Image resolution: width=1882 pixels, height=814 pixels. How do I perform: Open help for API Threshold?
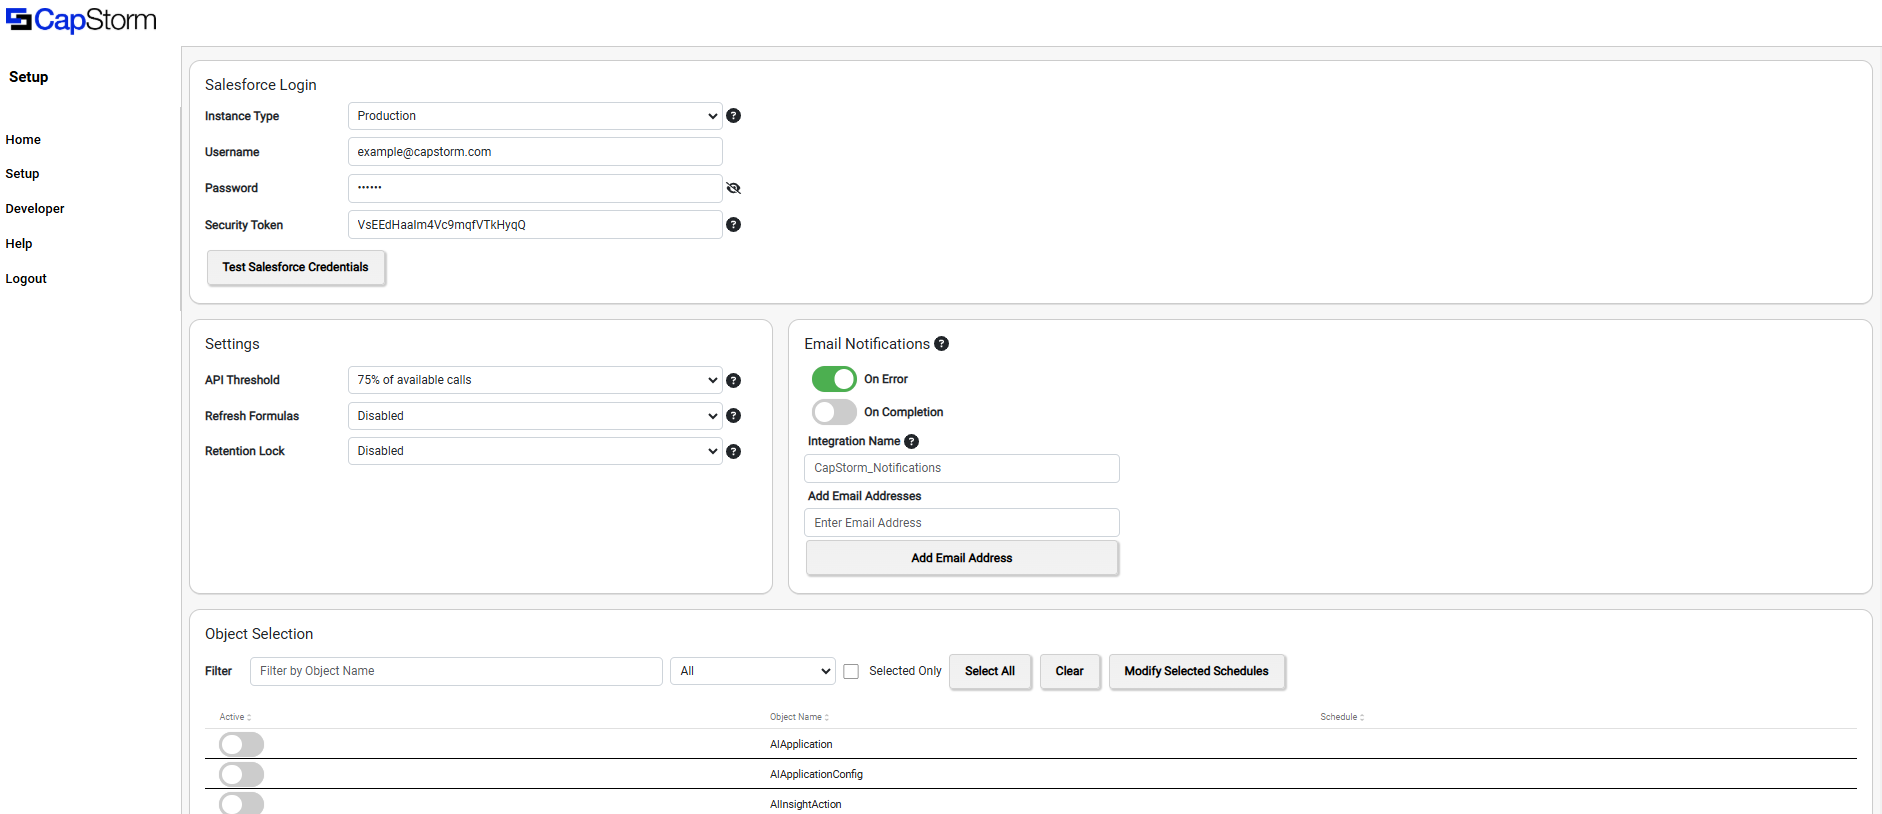point(733,380)
